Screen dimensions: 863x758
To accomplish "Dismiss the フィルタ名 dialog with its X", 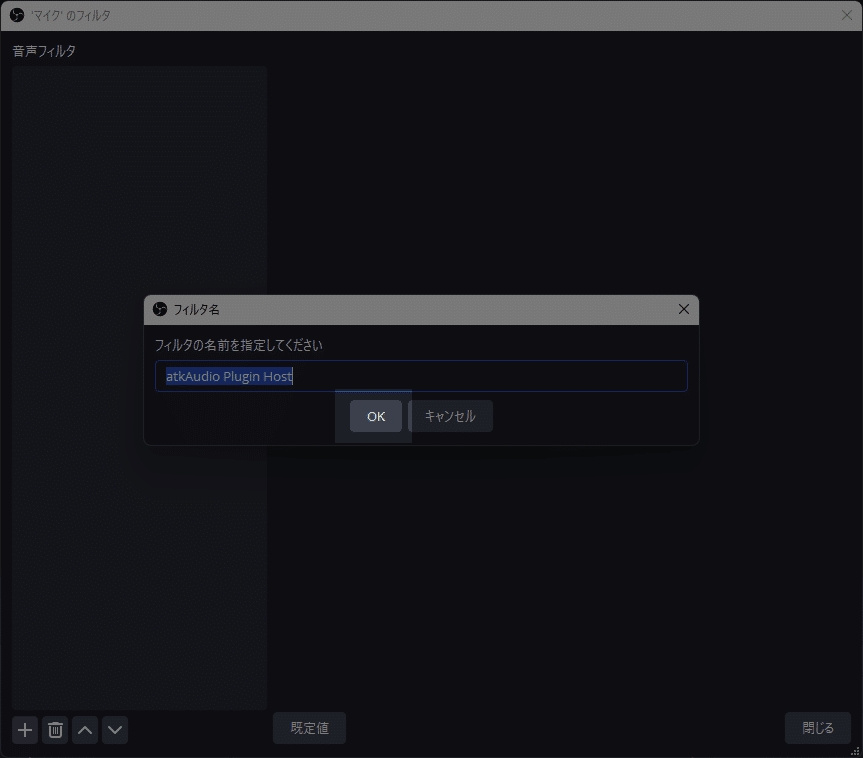I will (x=684, y=309).
